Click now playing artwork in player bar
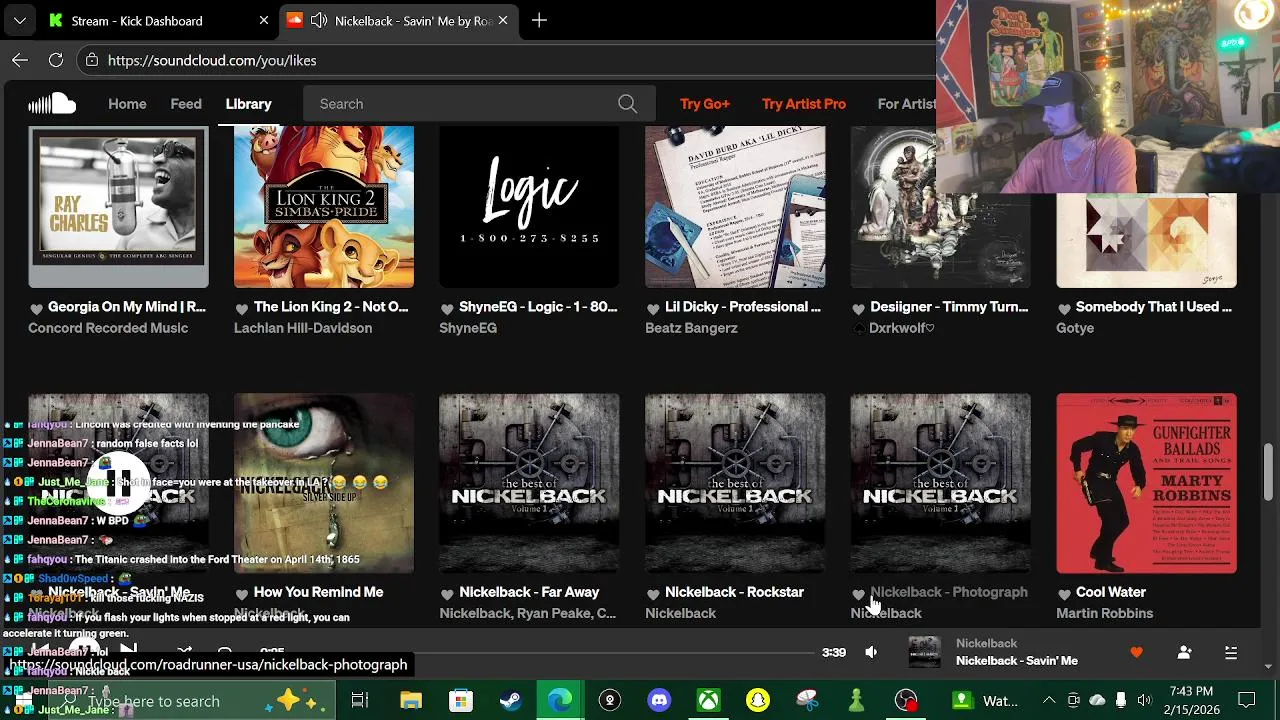1280x720 pixels. (x=924, y=652)
